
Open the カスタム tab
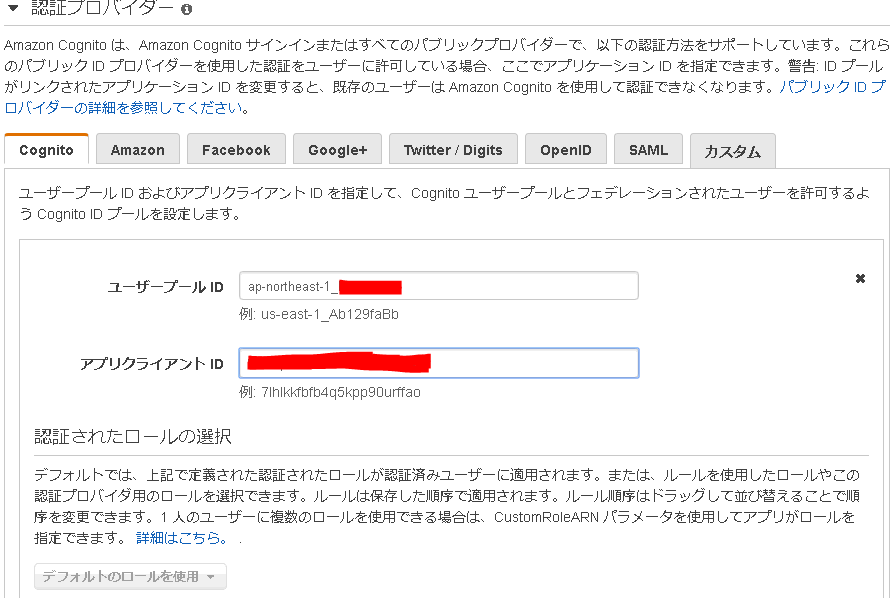(733, 151)
